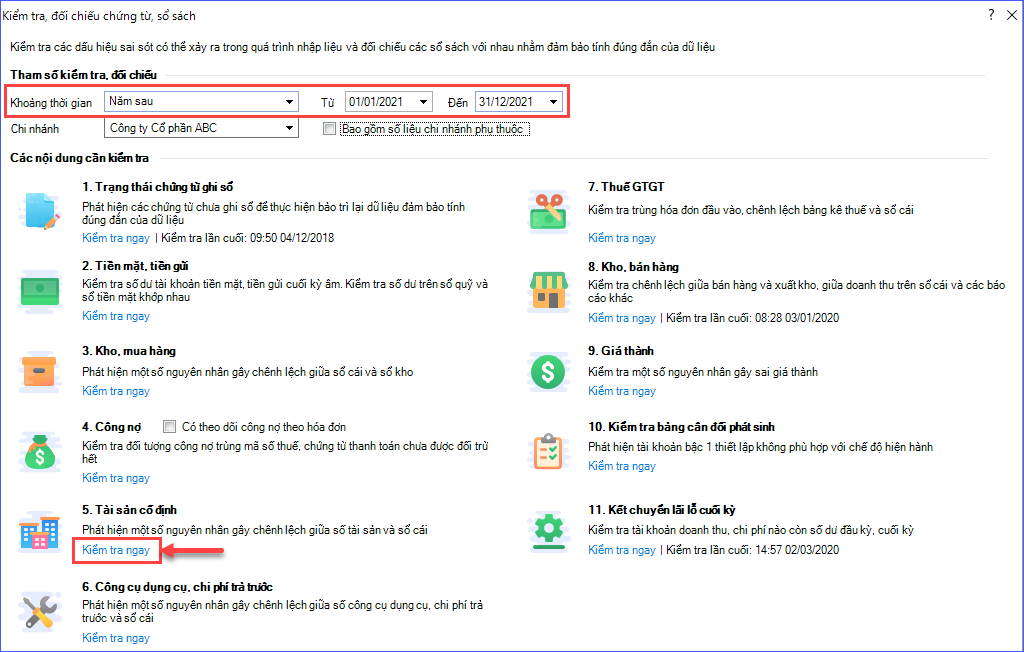Click the building icon for Tài sản cố định
Screen dimensions: 1024x652
pyautogui.click(x=39, y=530)
